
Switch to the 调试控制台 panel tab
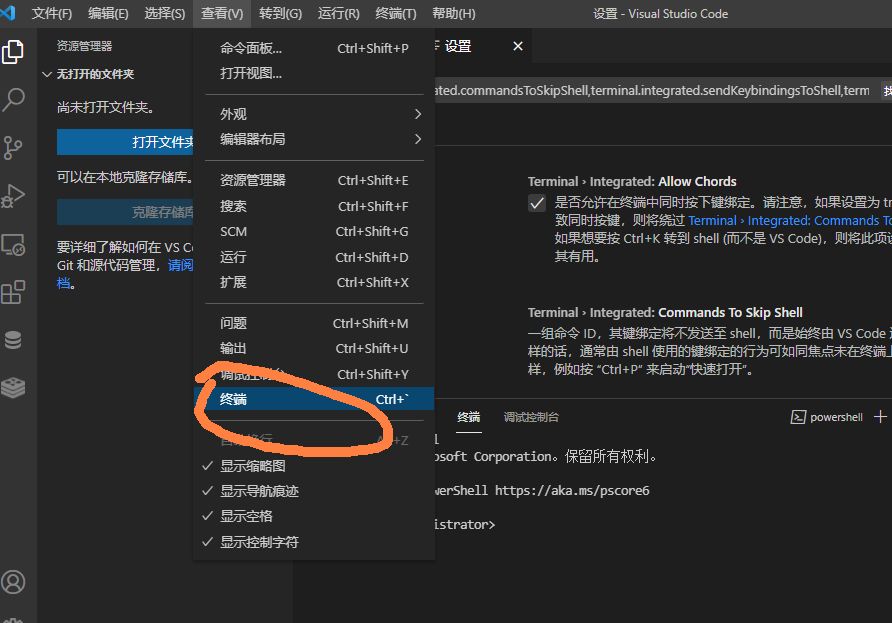tap(531, 417)
